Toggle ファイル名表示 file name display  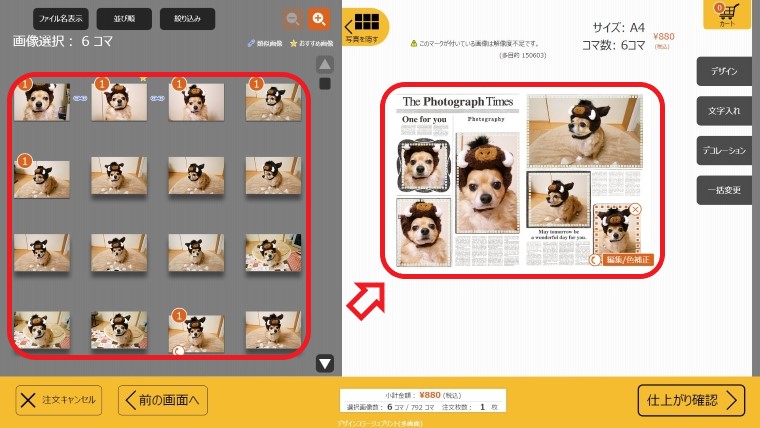tap(60, 18)
